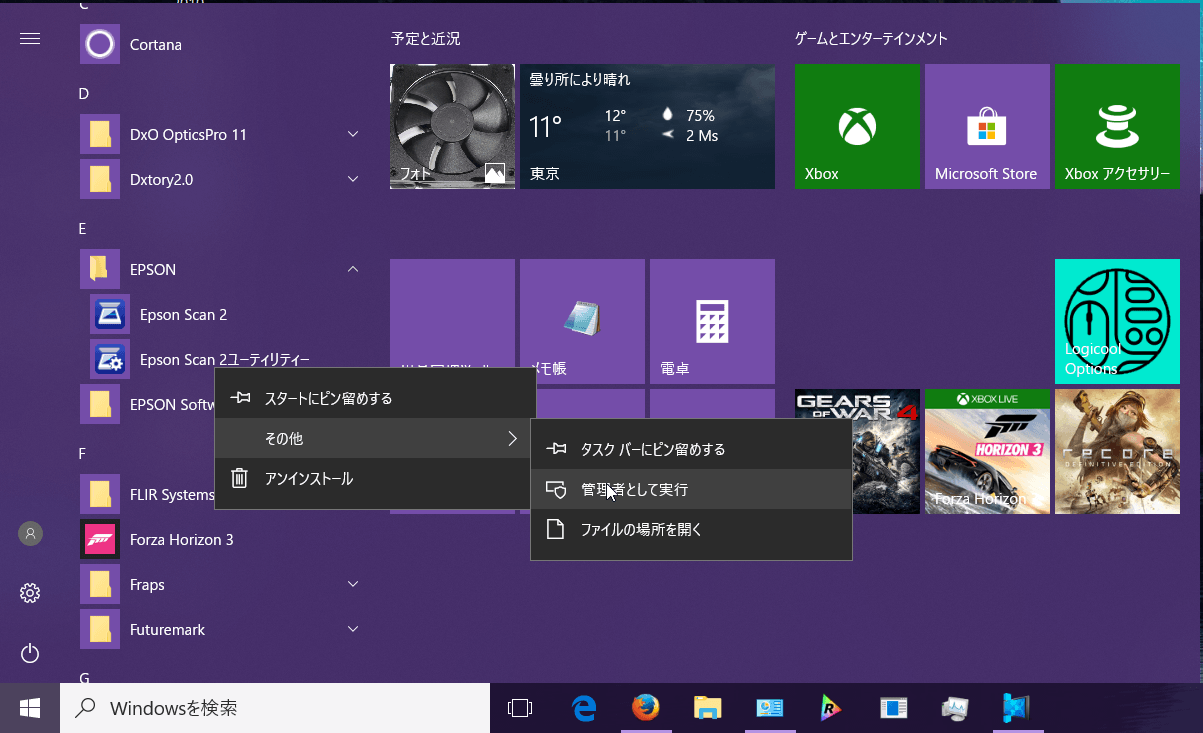
Task: Expand the DxO OpticsPro 11 folder chevron
Action: 353,134
